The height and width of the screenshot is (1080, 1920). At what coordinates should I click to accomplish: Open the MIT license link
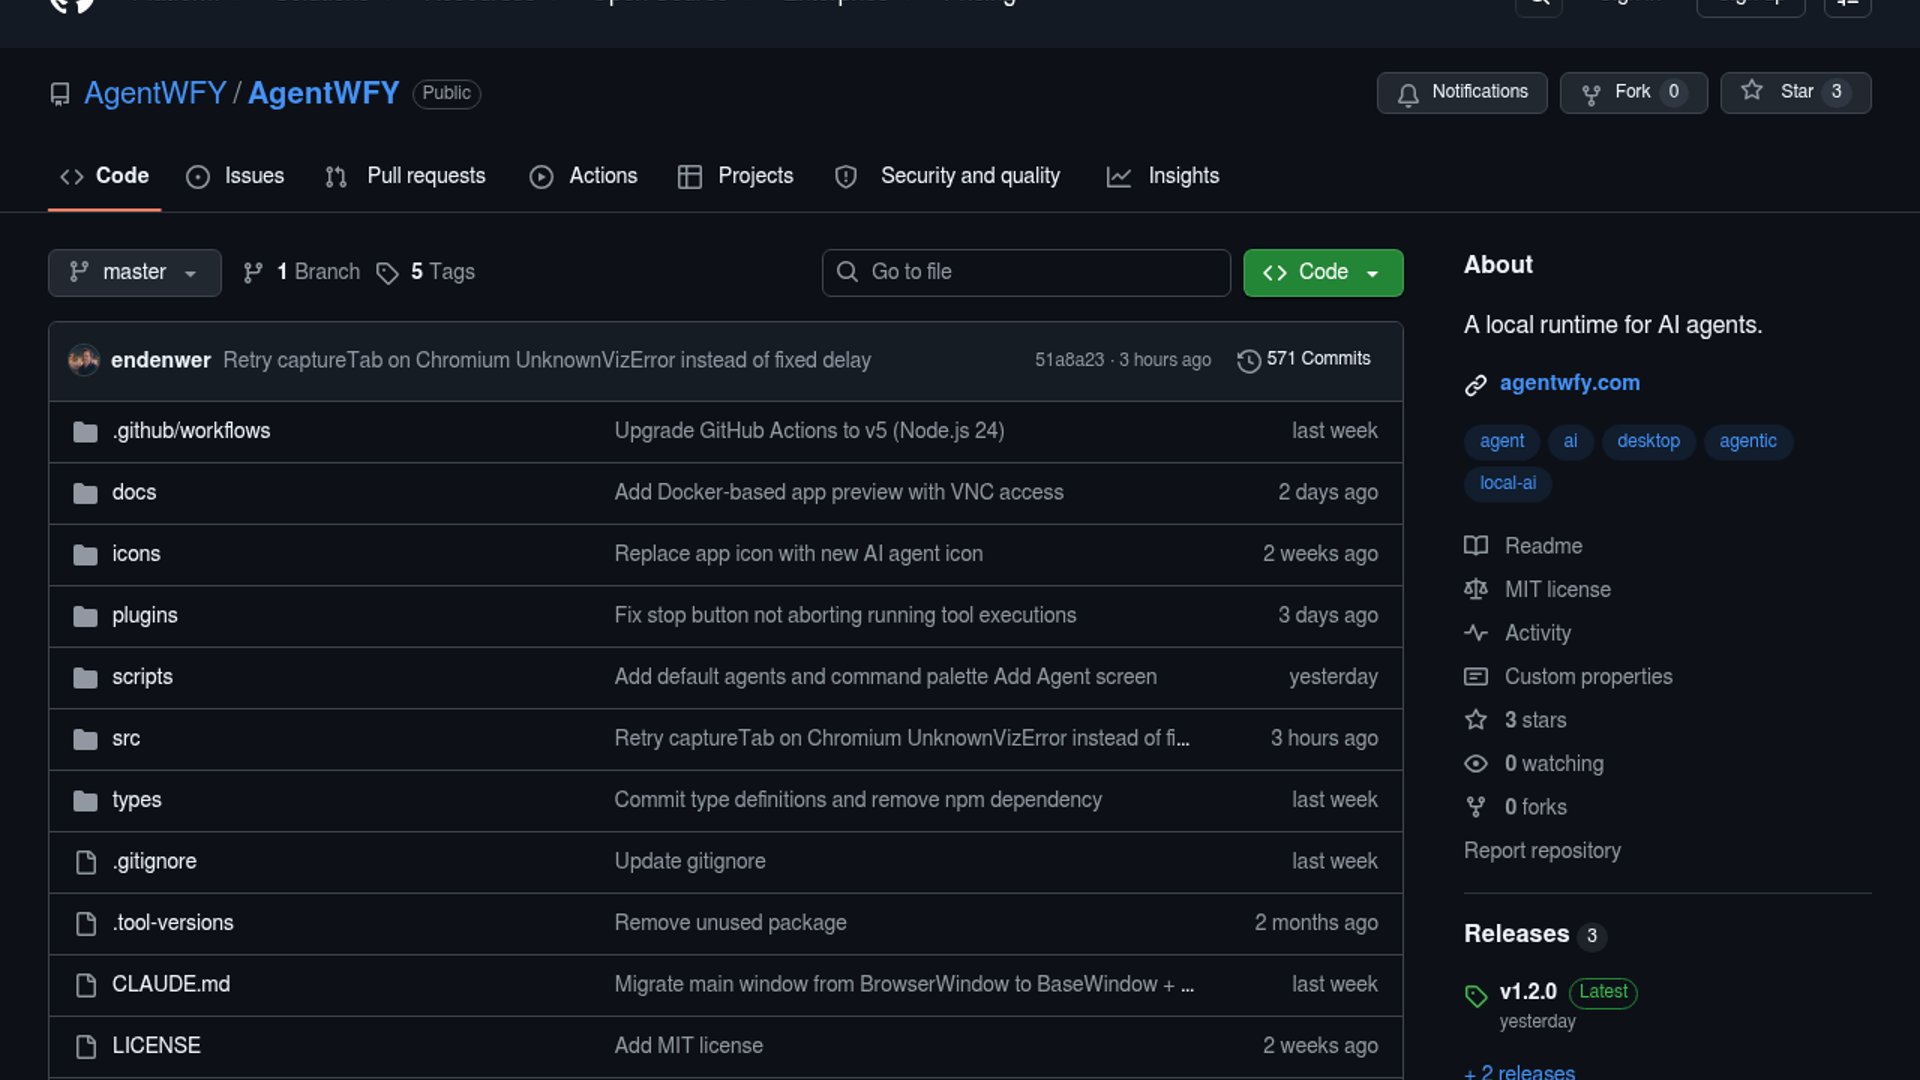(1557, 590)
